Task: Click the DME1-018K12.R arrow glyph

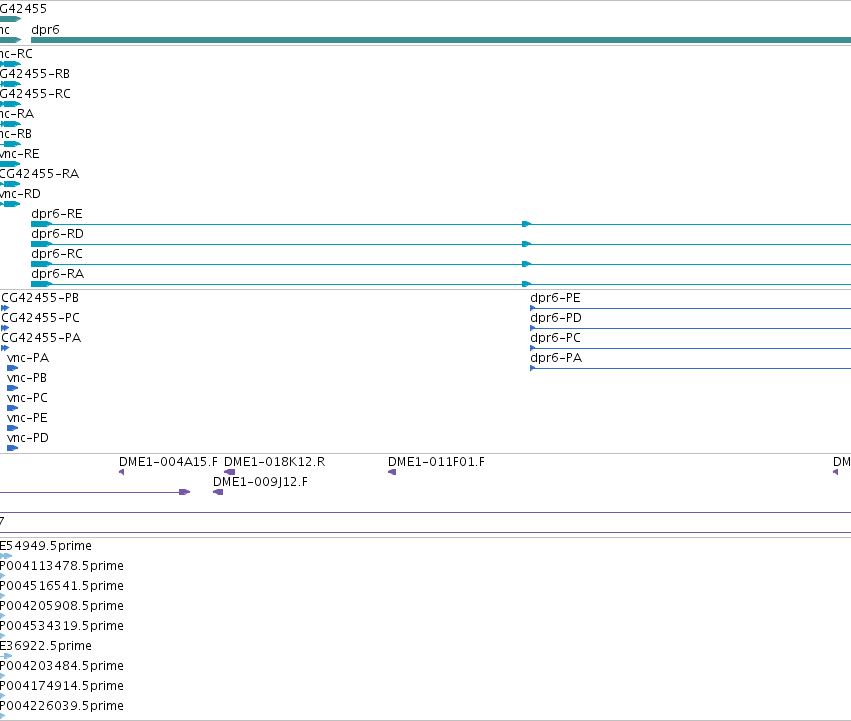Action: 230,472
